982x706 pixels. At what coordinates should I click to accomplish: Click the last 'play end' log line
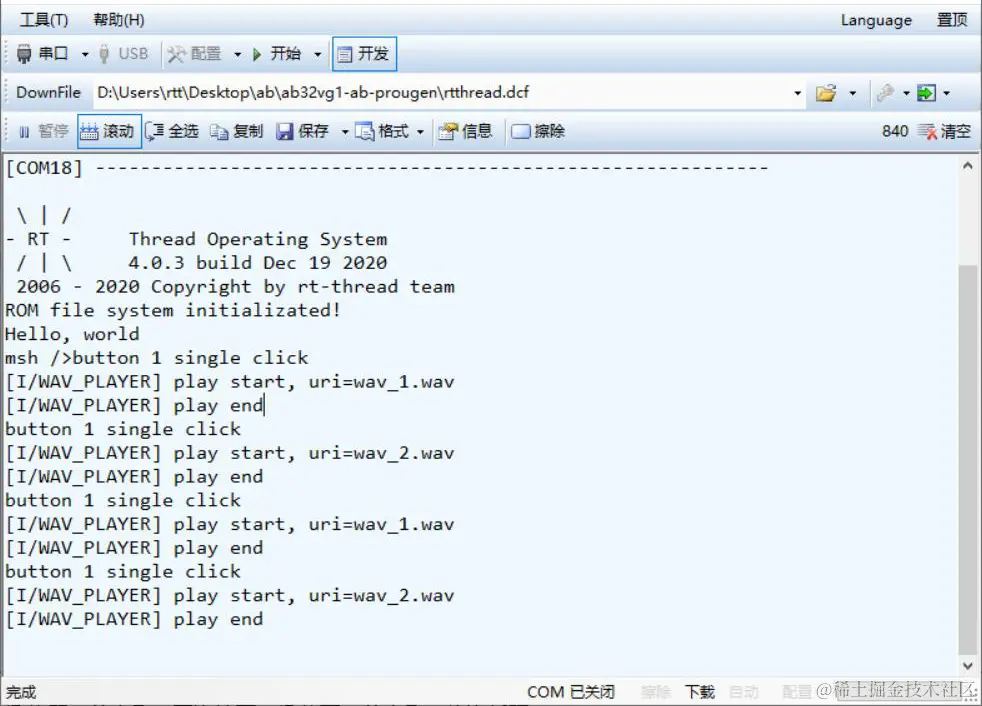134,620
